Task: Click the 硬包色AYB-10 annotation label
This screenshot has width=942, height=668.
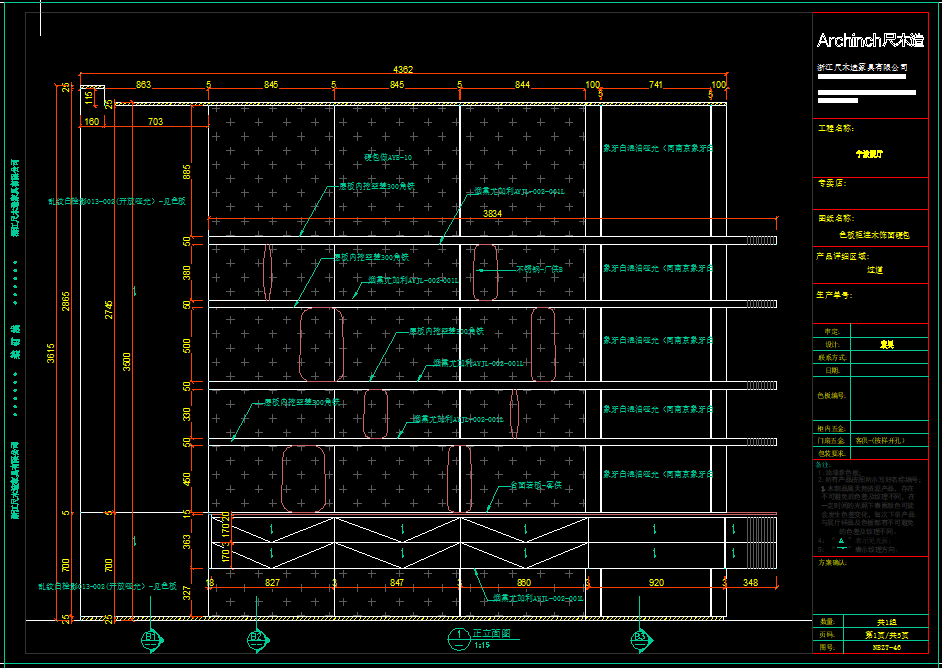Action: (x=387, y=158)
